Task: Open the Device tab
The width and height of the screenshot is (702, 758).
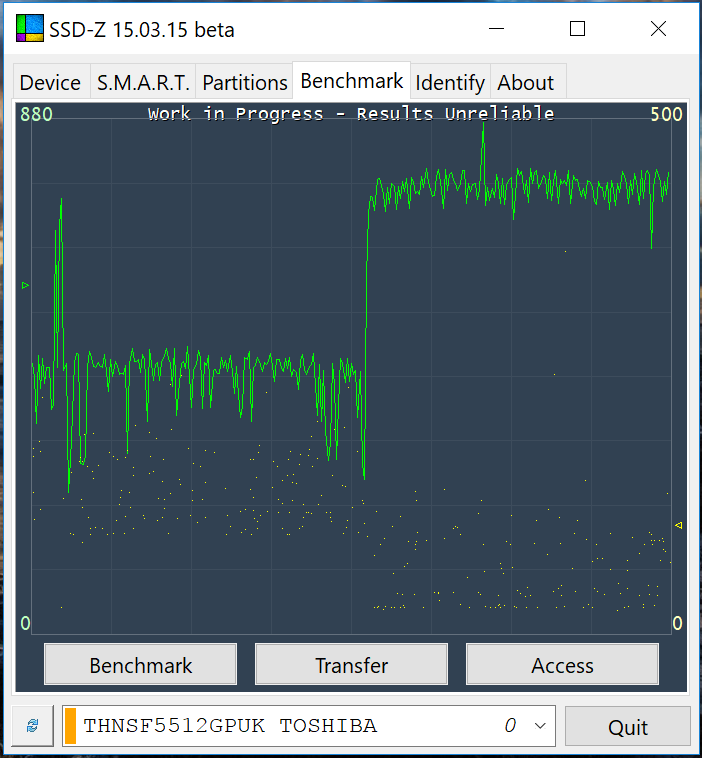Action: tap(51, 82)
